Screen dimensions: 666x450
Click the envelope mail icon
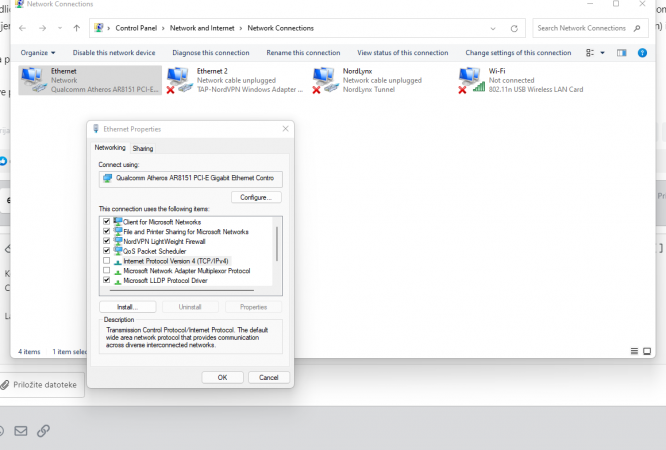point(21,431)
